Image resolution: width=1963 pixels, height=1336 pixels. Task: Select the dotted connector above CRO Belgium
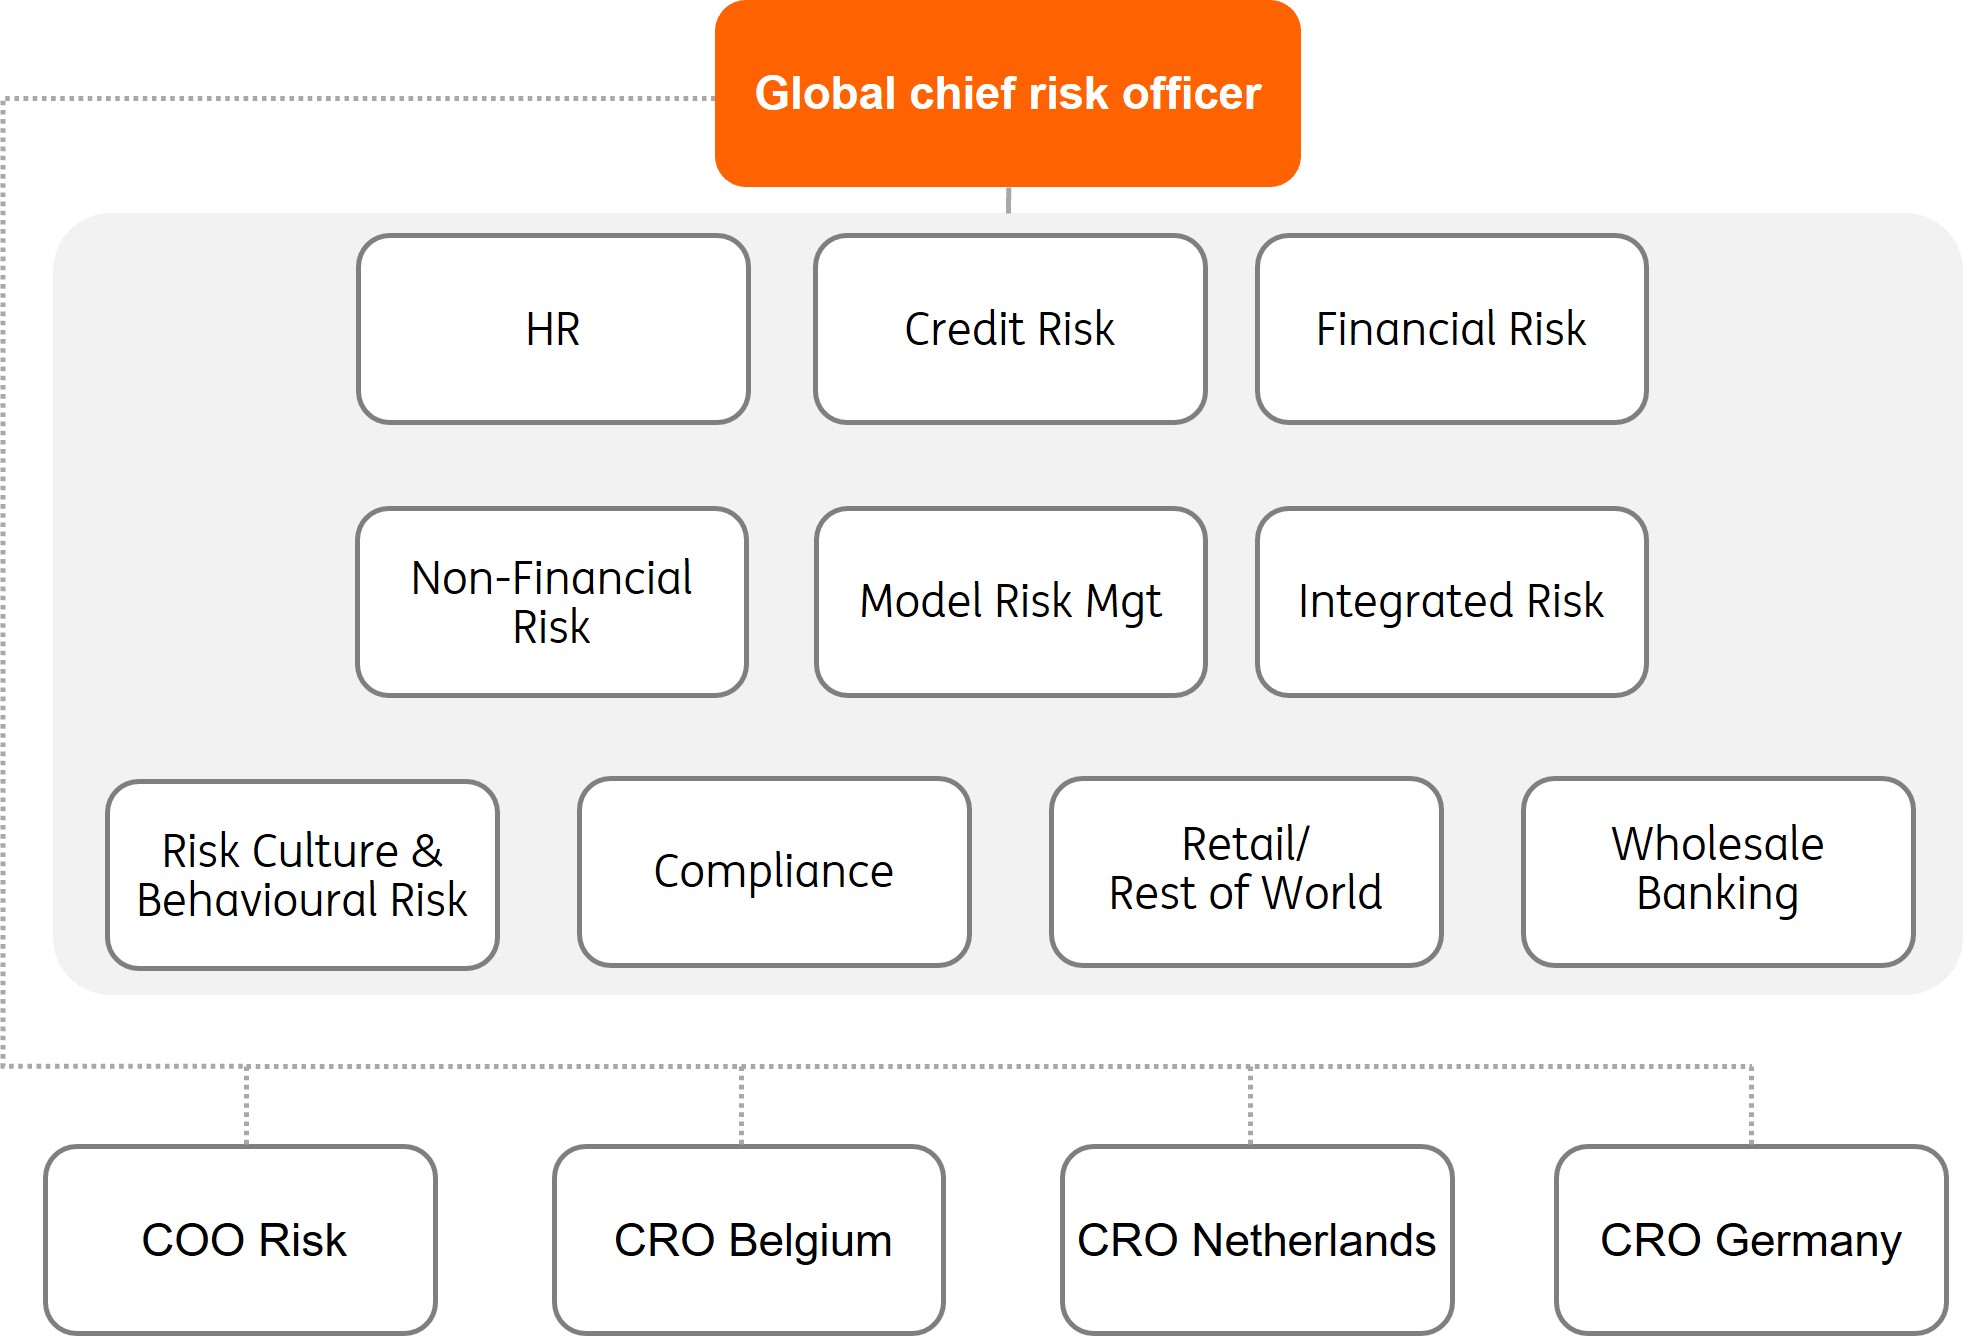click(x=741, y=1106)
